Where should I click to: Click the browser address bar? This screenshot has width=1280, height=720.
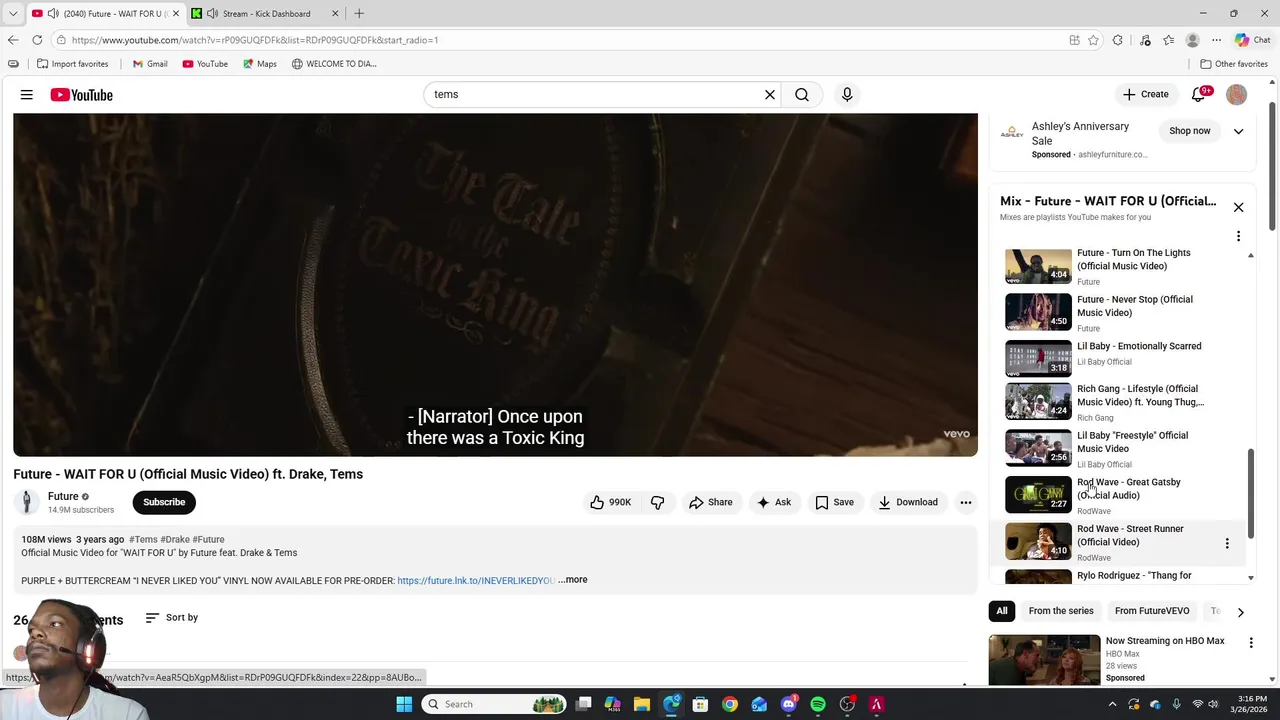click(560, 40)
